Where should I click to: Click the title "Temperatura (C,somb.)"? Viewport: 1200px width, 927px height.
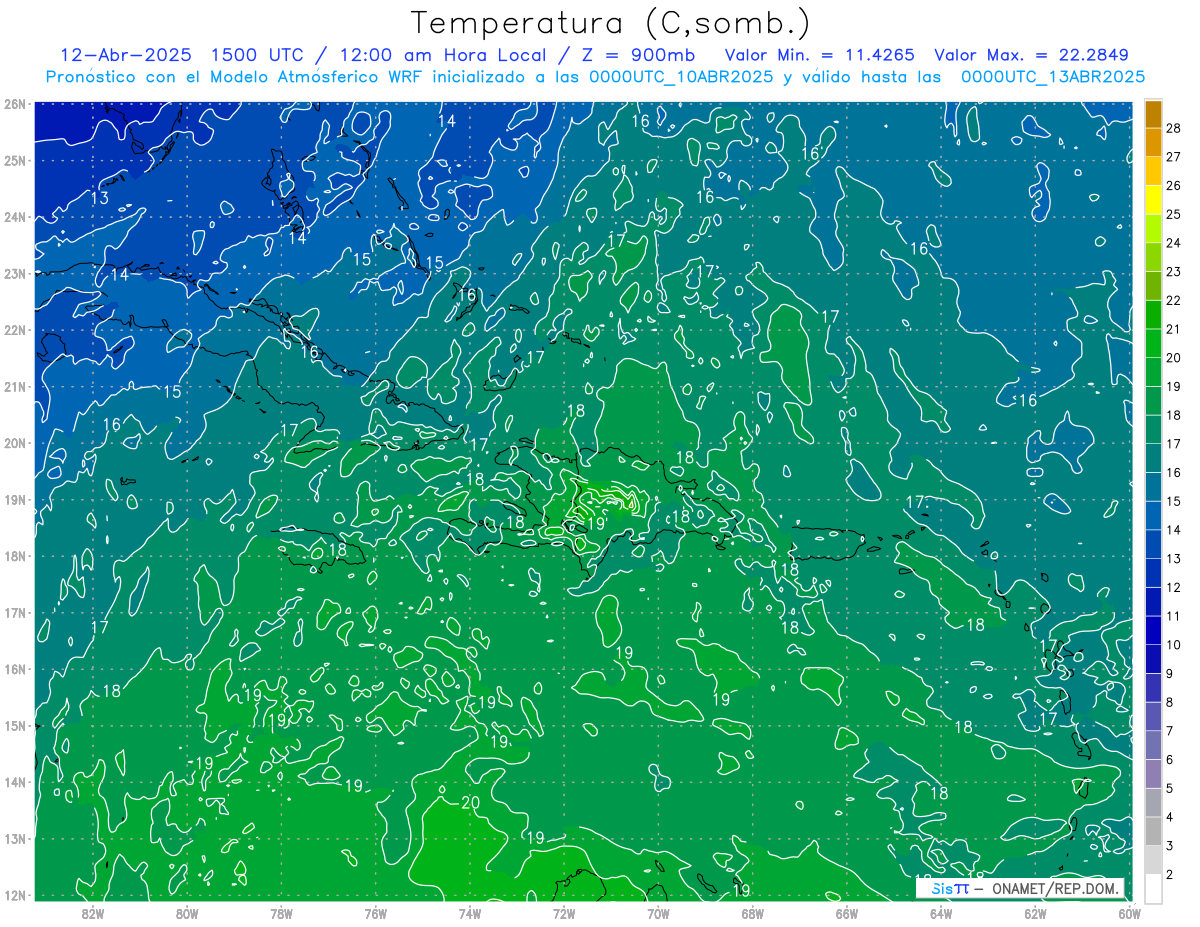tap(611, 24)
